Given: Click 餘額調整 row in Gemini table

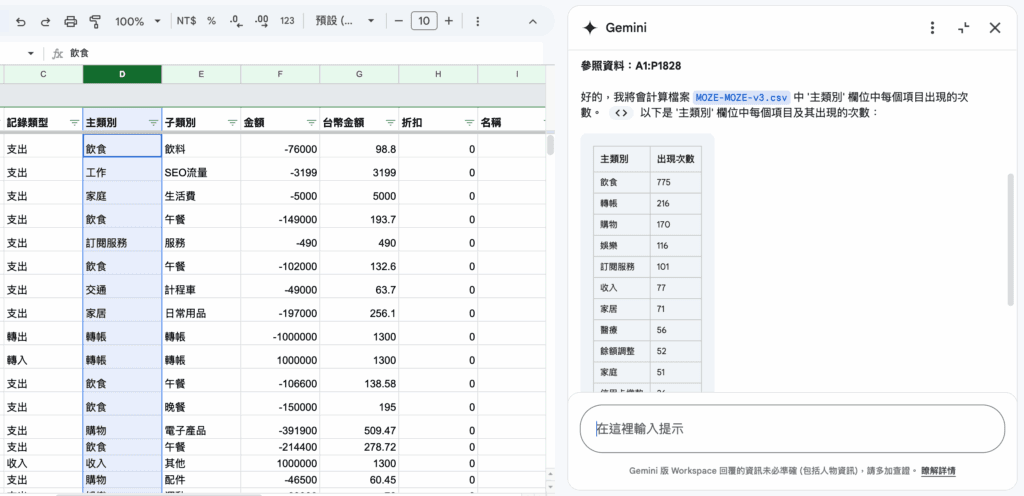Looking at the screenshot, I should click(x=647, y=351).
